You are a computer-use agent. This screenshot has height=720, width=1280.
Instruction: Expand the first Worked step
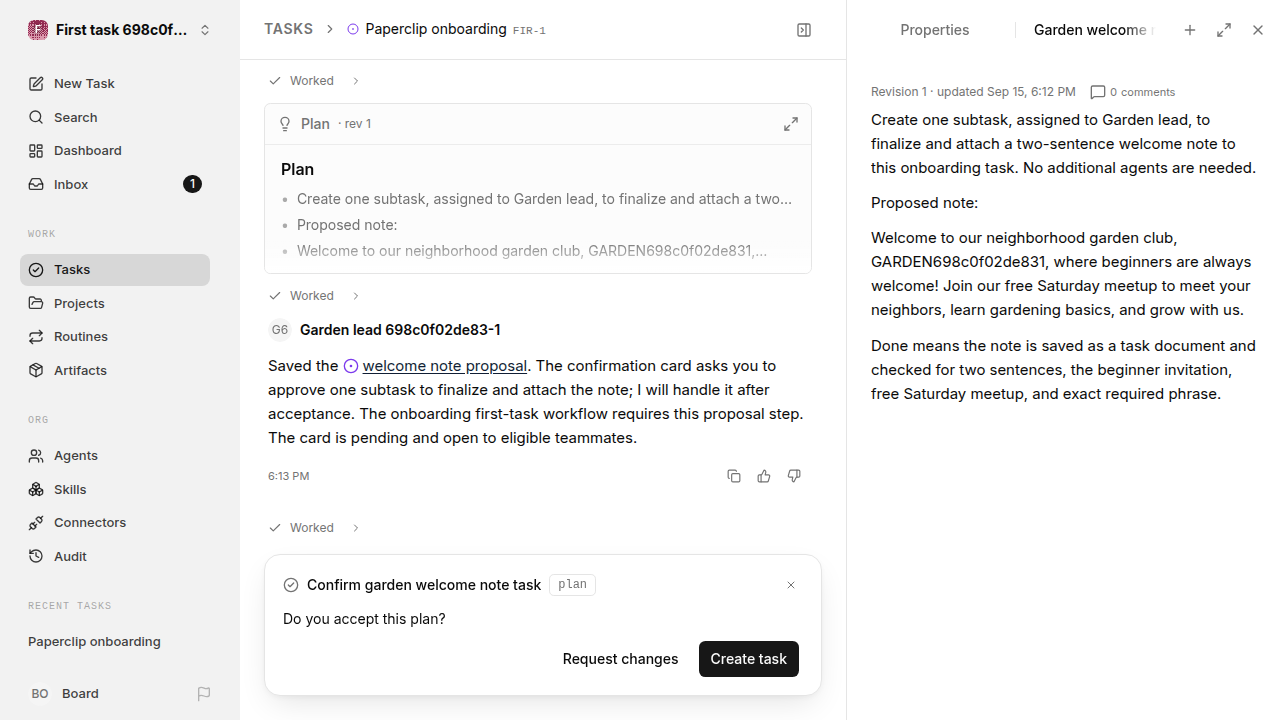coord(314,81)
